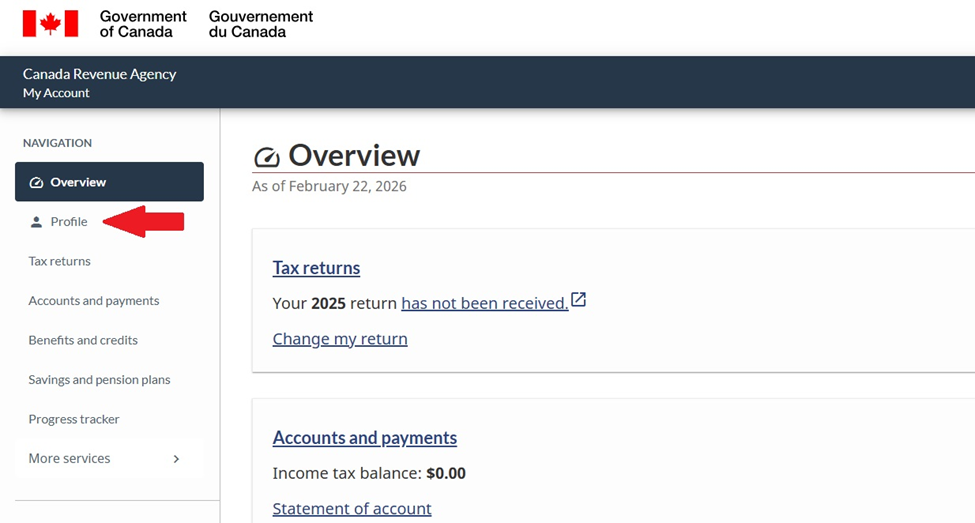Click the Canadian flag icon
Image resolution: width=975 pixels, height=523 pixels.
pos(50,24)
